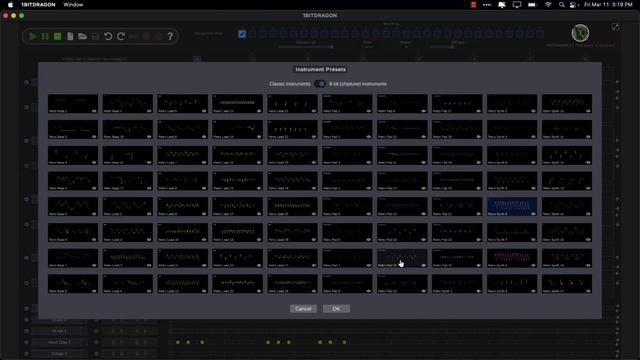Image resolution: width=640 pixels, height=360 pixels.
Task: Click the preview eye icon on Retro Pad 1
Action: (369, 111)
